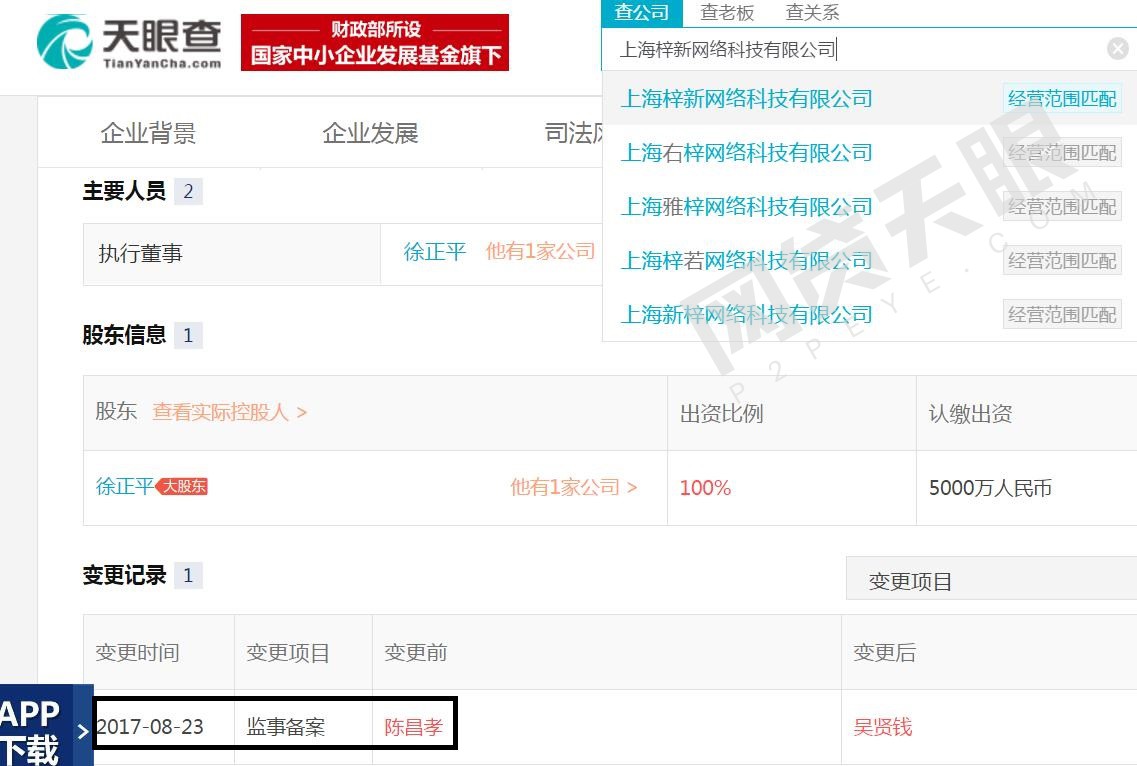
Task: Click the 变更时间 column header
Action: click(137, 652)
